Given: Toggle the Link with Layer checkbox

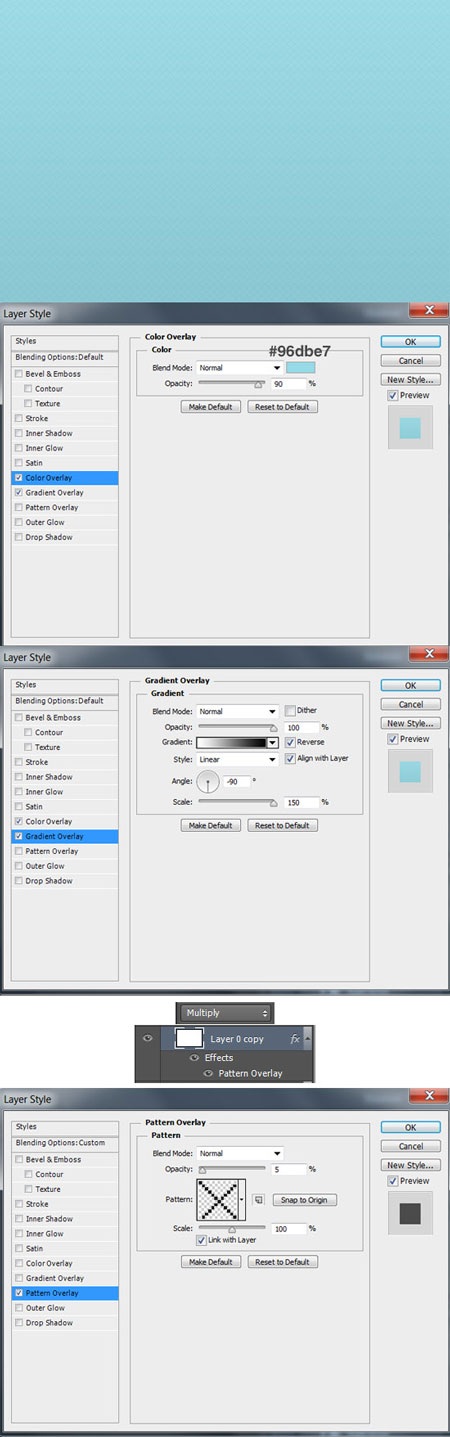Looking at the screenshot, I should tap(202, 1240).
